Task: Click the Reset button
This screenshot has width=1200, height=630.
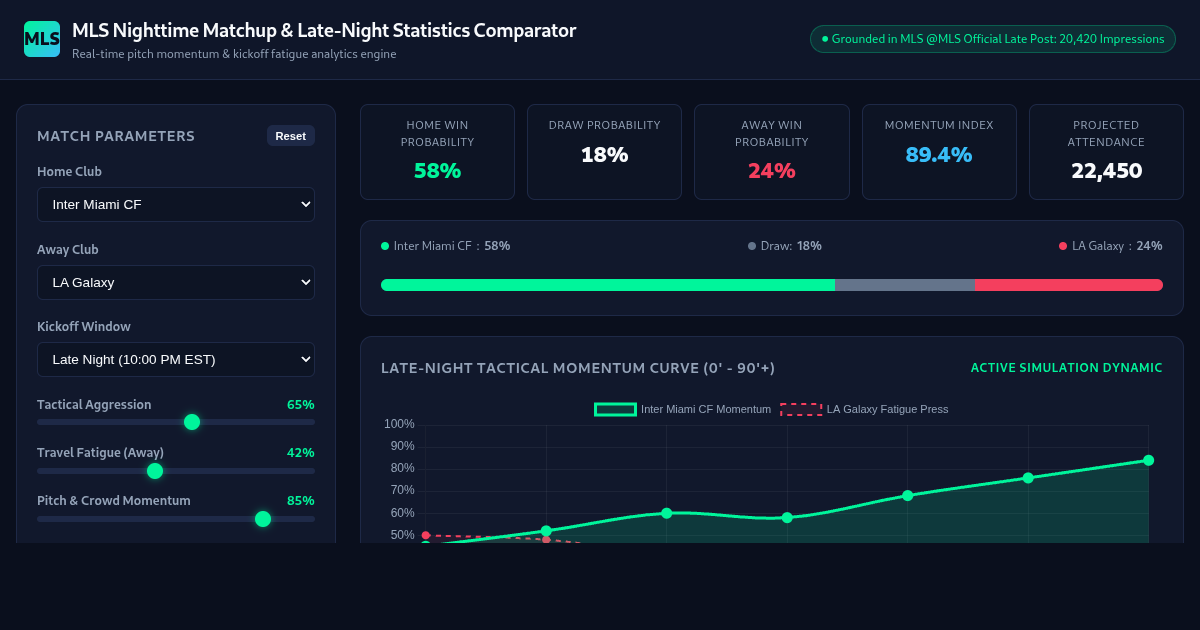Action: (291, 136)
